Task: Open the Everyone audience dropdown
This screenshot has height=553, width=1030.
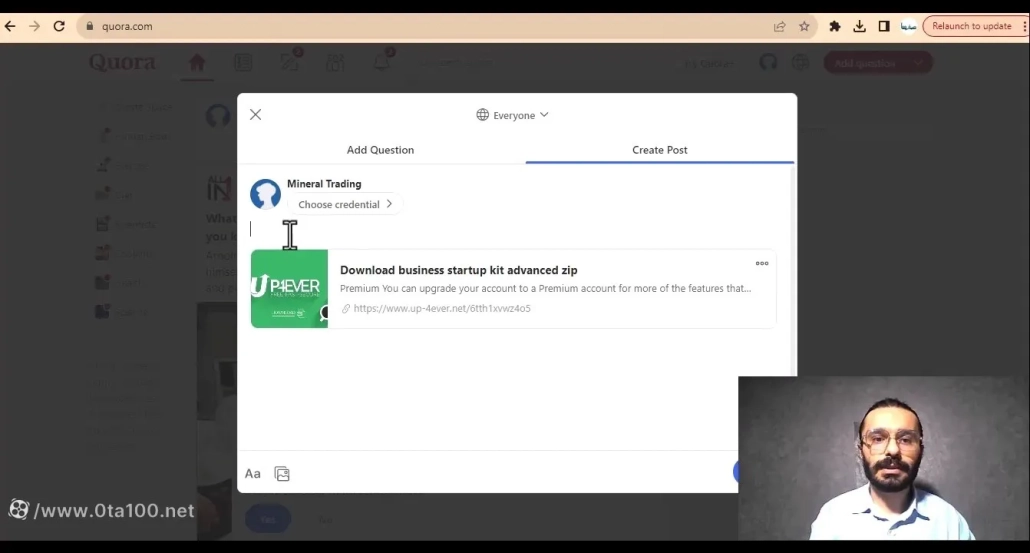Action: pos(512,115)
